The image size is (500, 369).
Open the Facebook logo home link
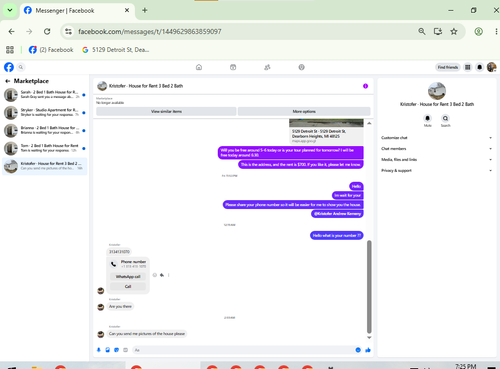point(9,67)
